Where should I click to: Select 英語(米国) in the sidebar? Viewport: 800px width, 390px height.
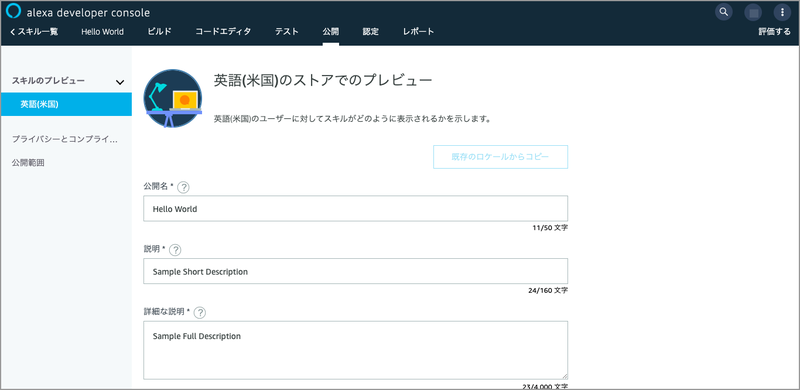click(66, 104)
